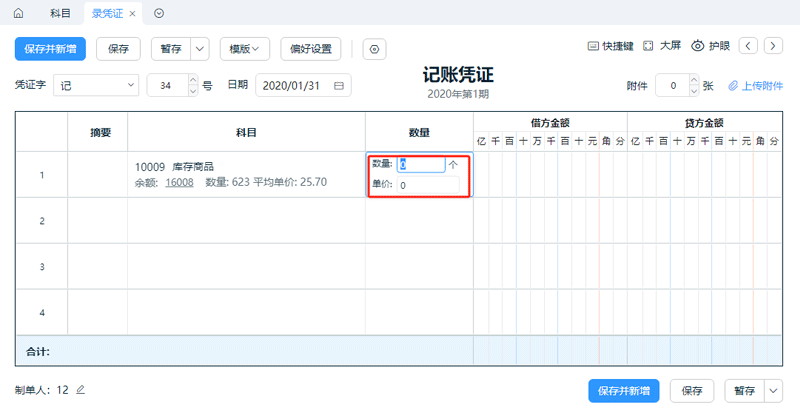Switch to 大屏 fullscreen mode
The width and height of the screenshot is (800, 413).
pyautogui.click(x=662, y=46)
